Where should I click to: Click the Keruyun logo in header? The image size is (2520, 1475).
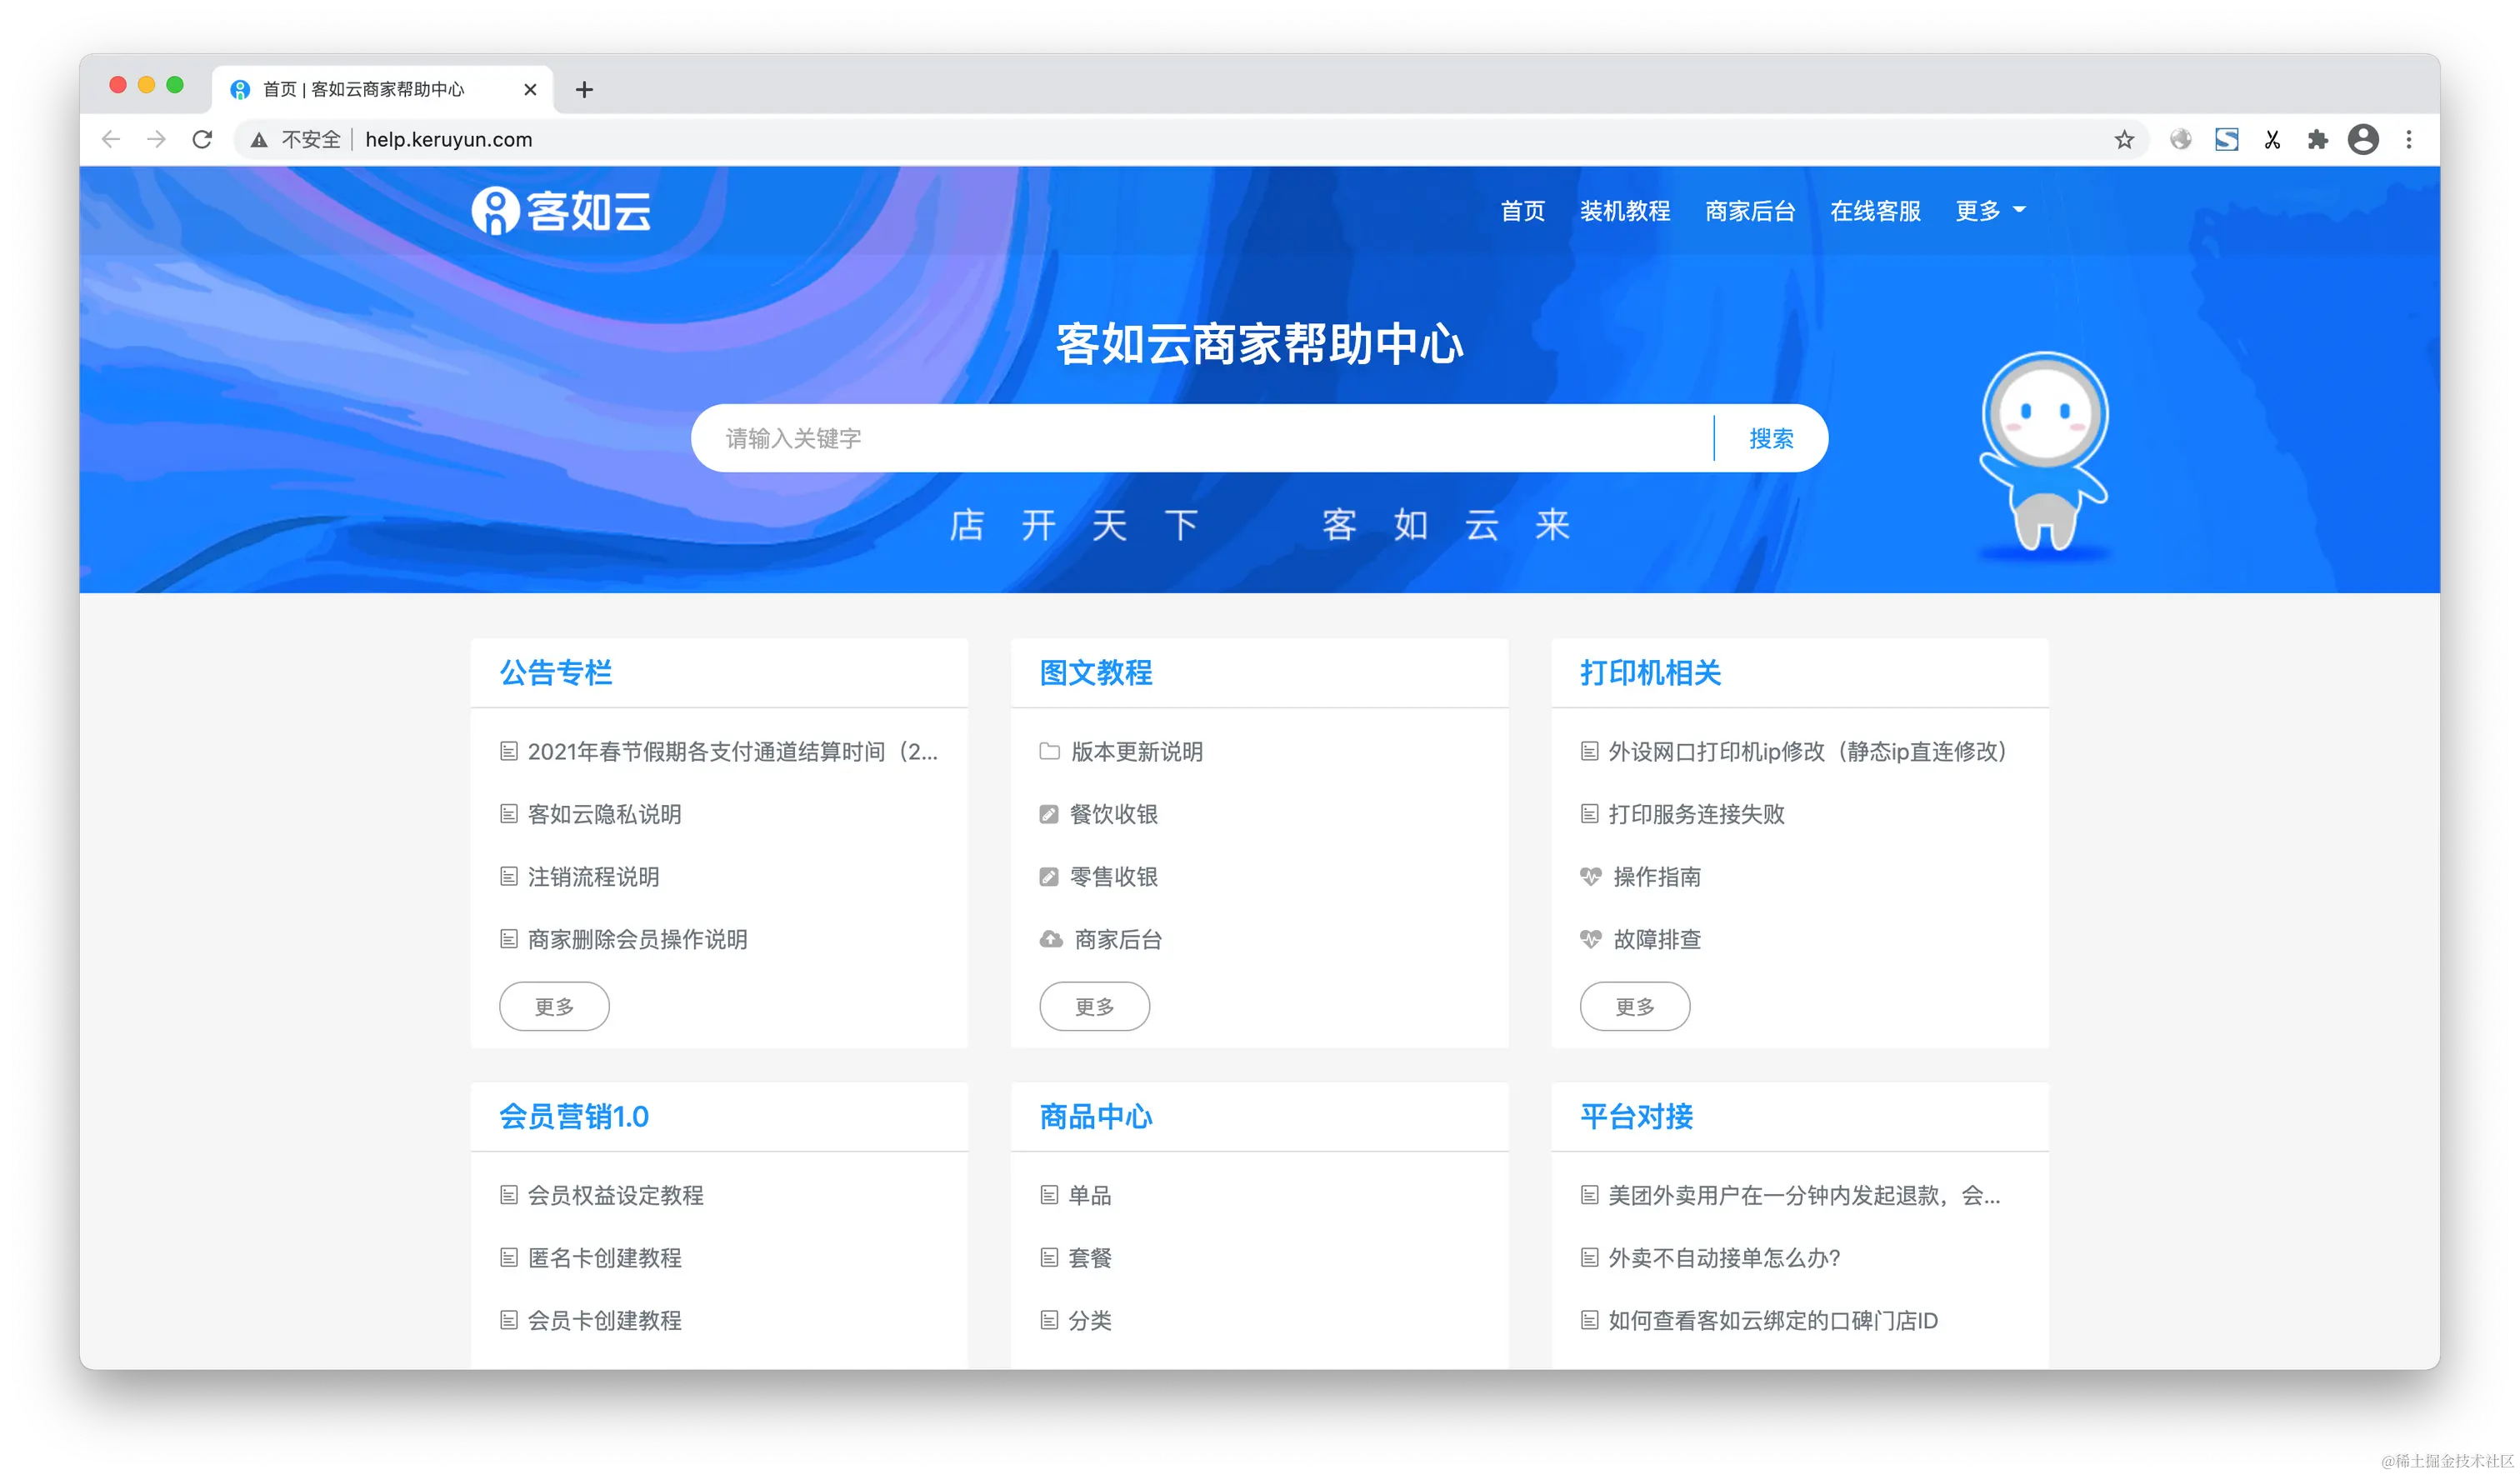561,211
